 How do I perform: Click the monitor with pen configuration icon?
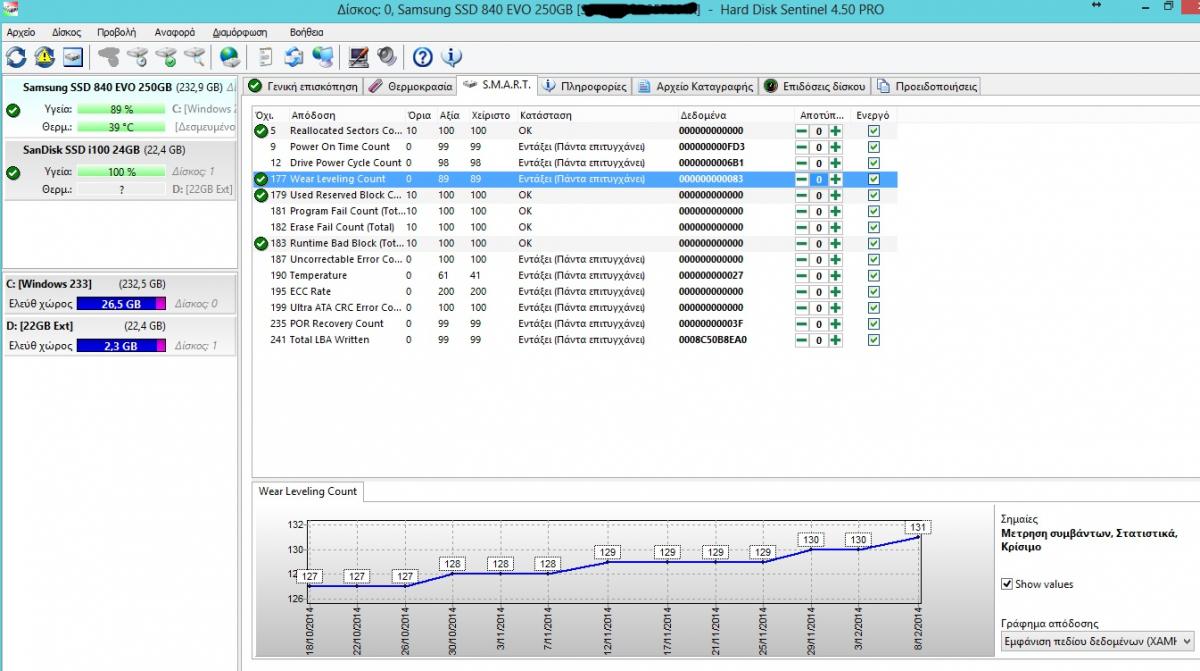pyautogui.click(x=358, y=57)
